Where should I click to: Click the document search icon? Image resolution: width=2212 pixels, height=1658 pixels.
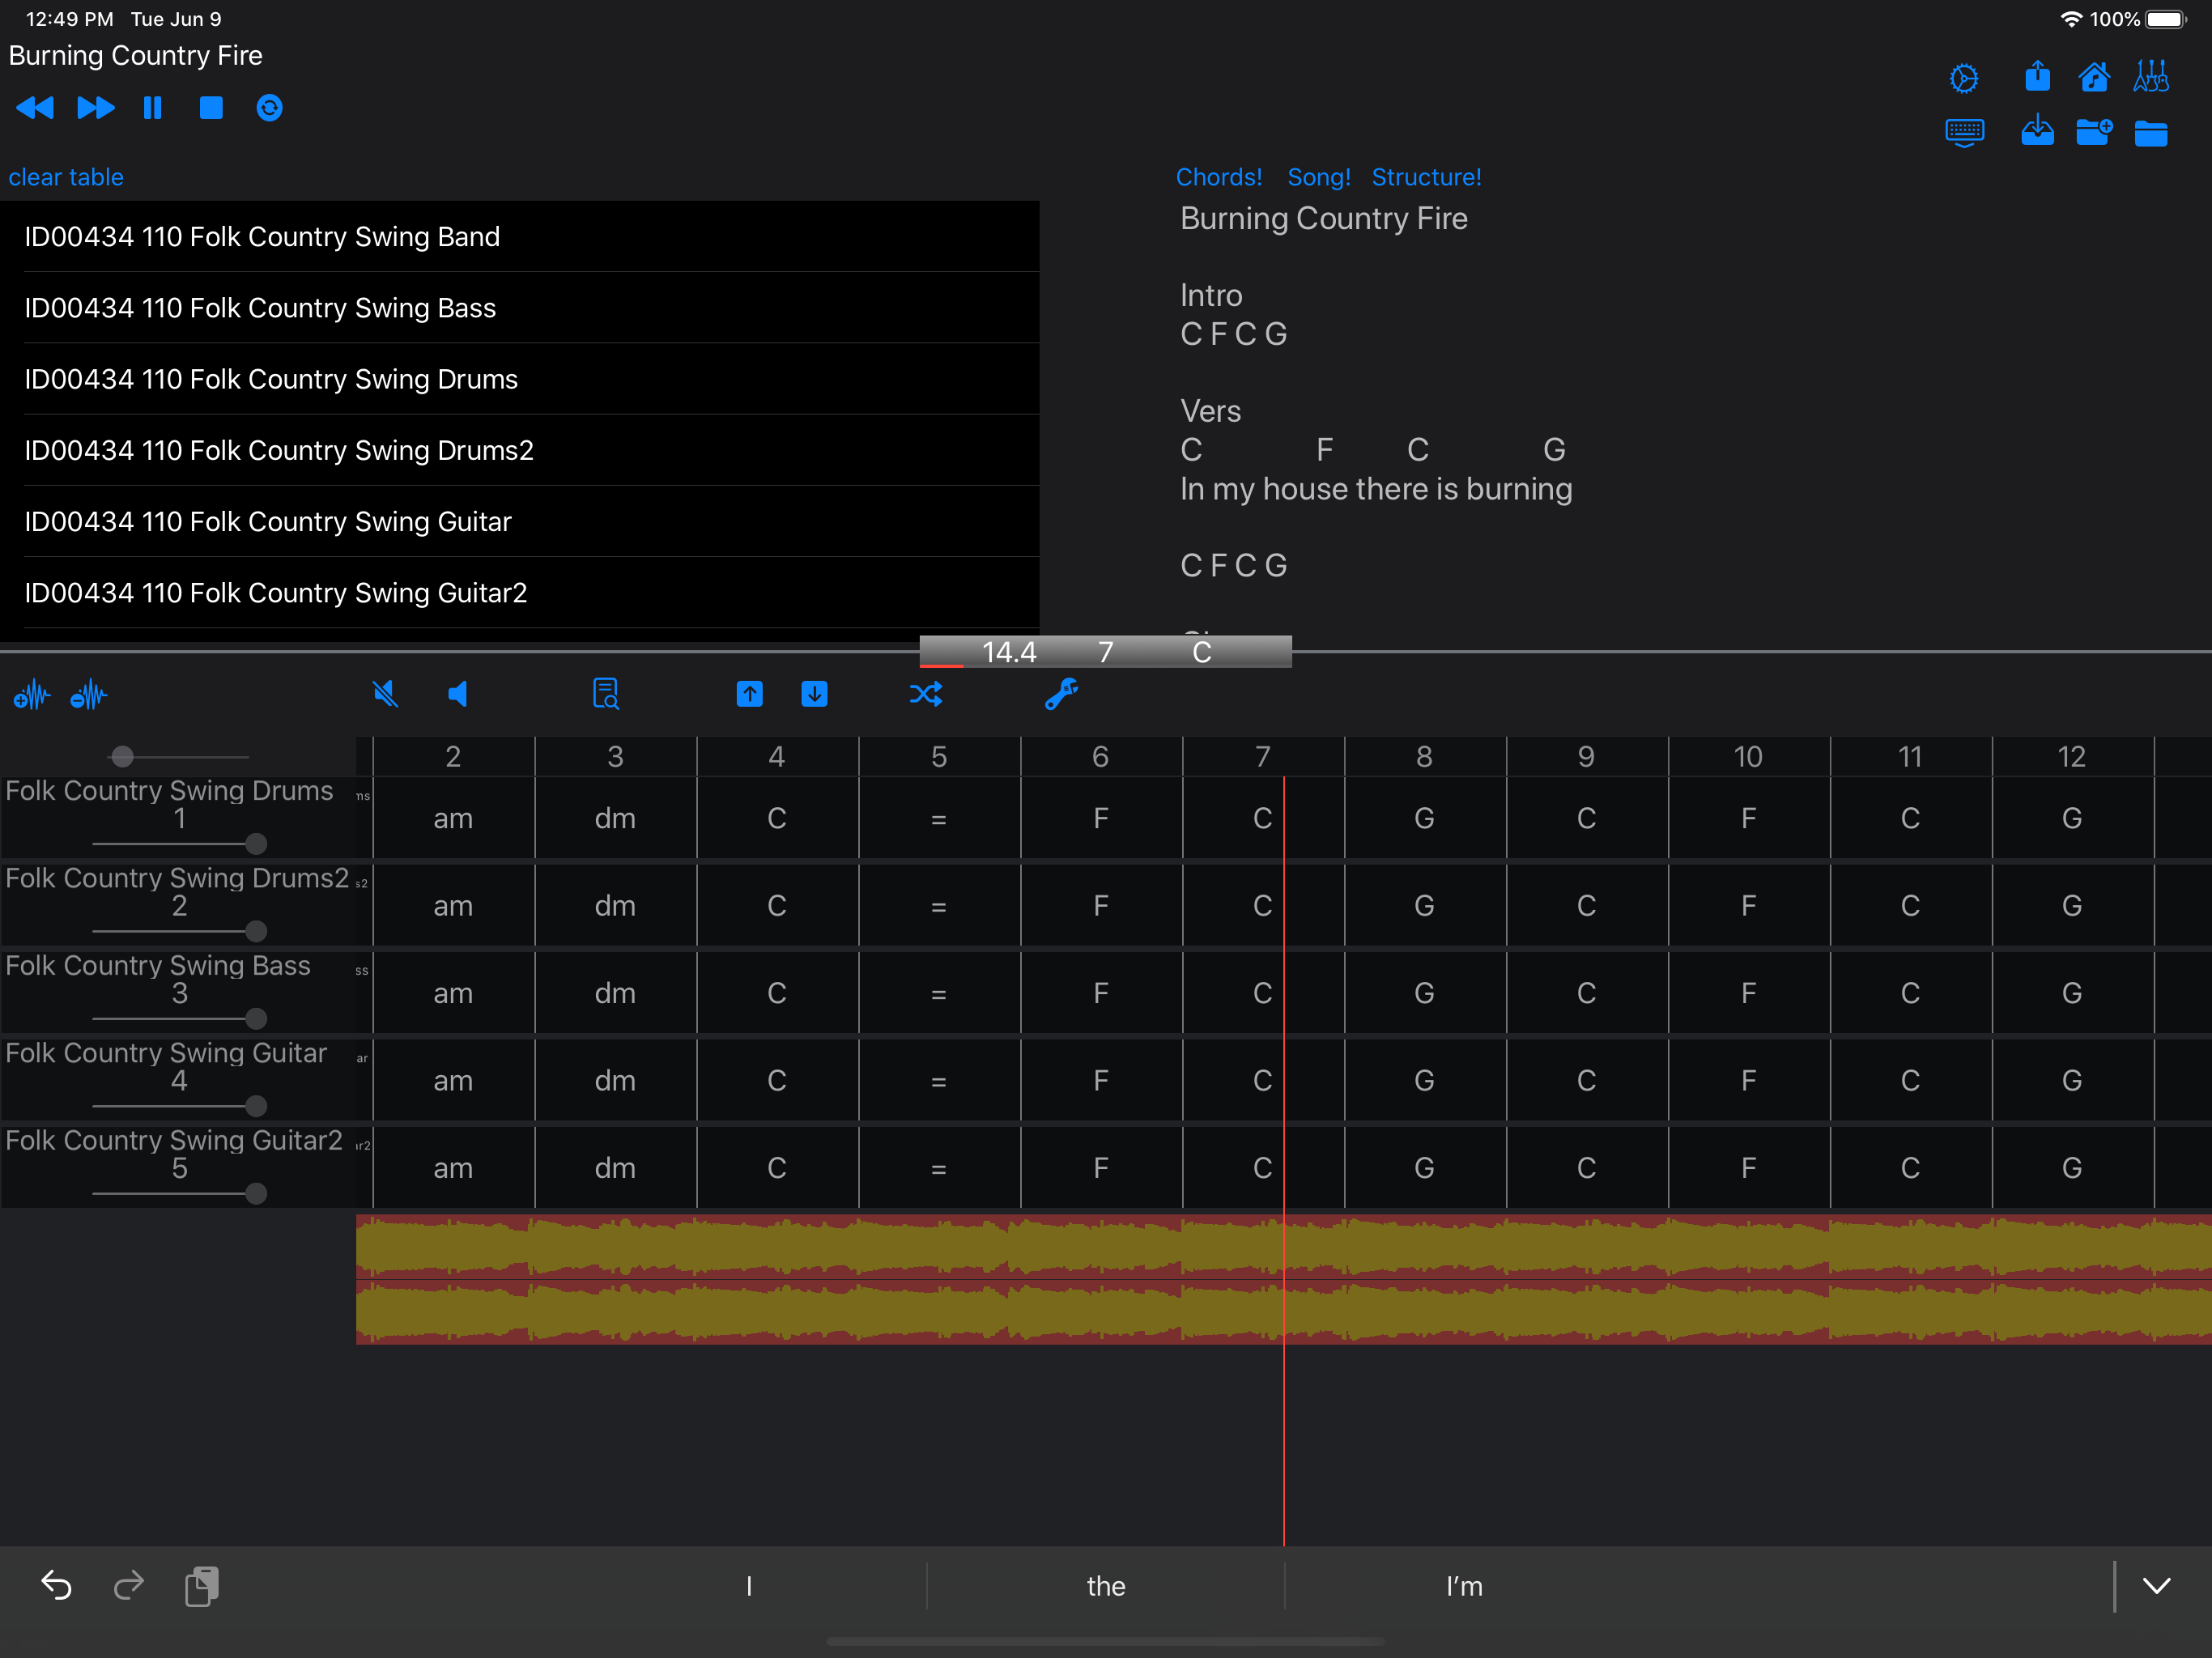pos(605,694)
